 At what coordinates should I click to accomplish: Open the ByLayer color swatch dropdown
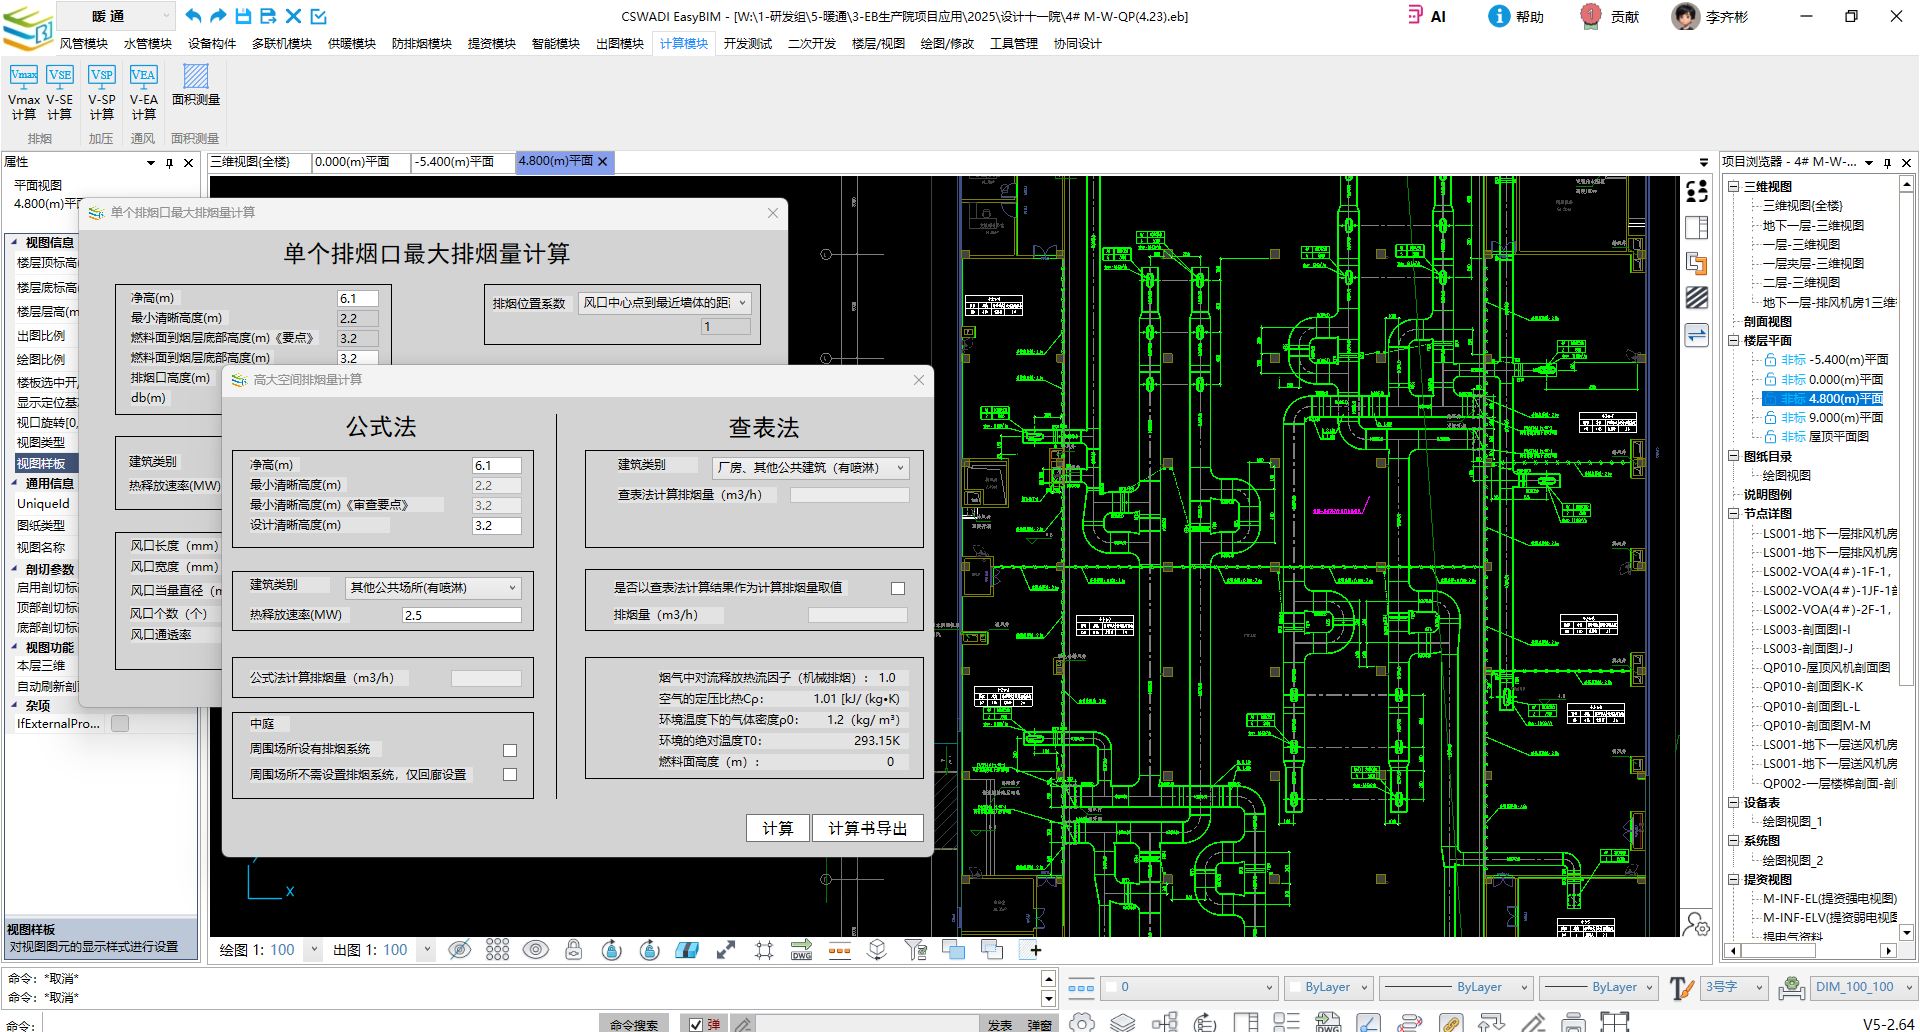coord(1328,988)
